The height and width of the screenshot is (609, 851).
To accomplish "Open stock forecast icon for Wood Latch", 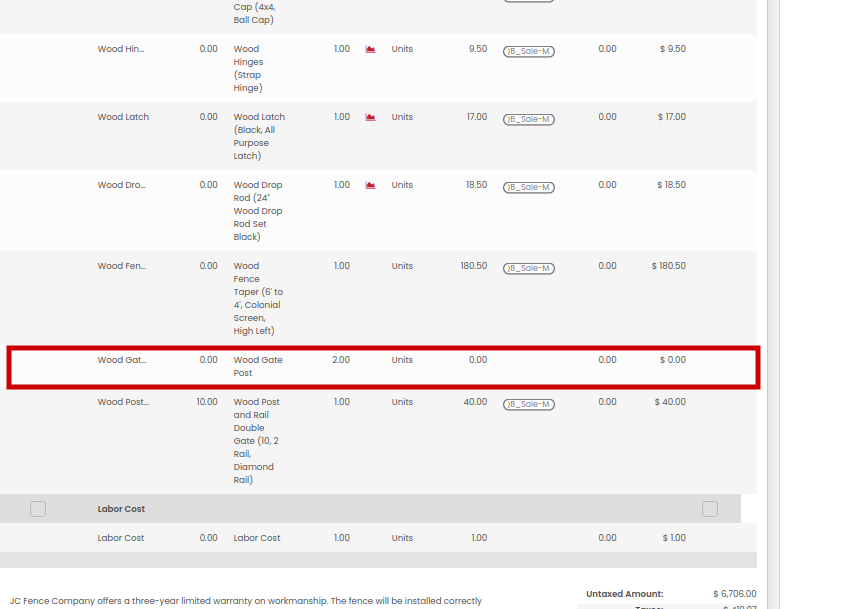I will (370, 117).
